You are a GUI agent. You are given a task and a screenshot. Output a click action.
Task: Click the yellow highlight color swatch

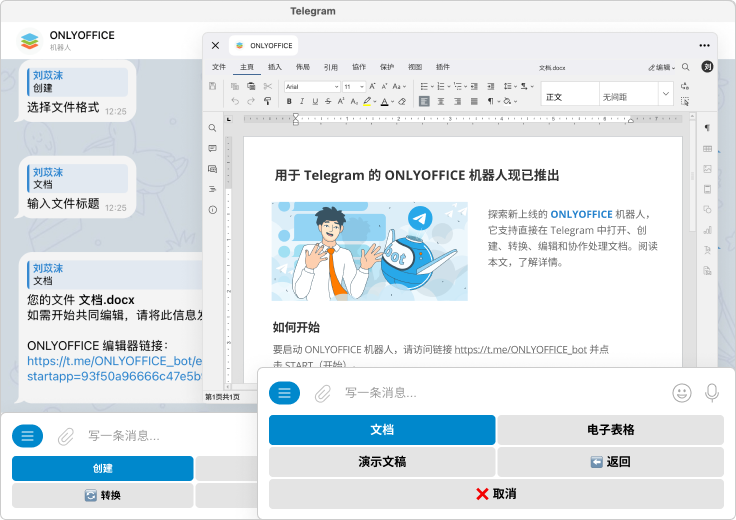pos(367,101)
